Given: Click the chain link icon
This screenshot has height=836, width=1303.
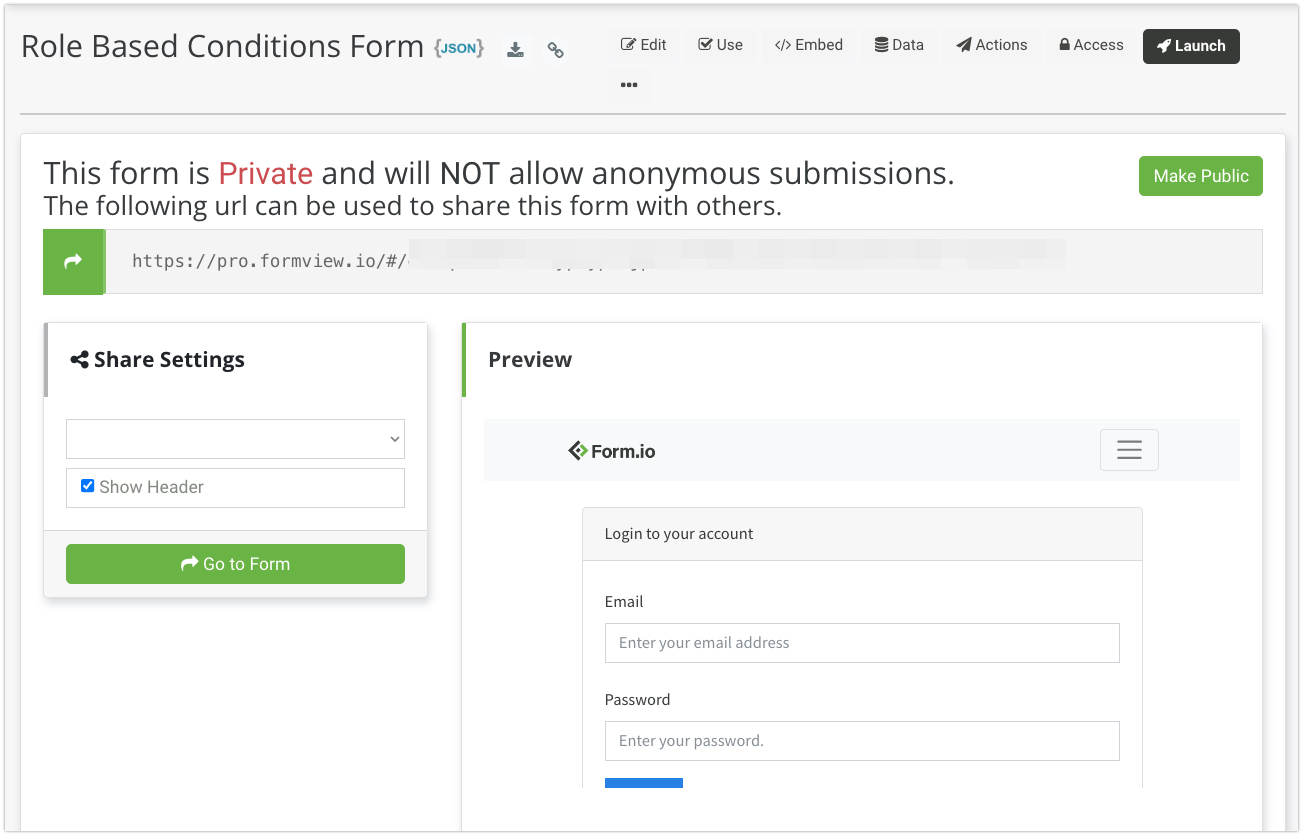Looking at the screenshot, I should pos(556,50).
